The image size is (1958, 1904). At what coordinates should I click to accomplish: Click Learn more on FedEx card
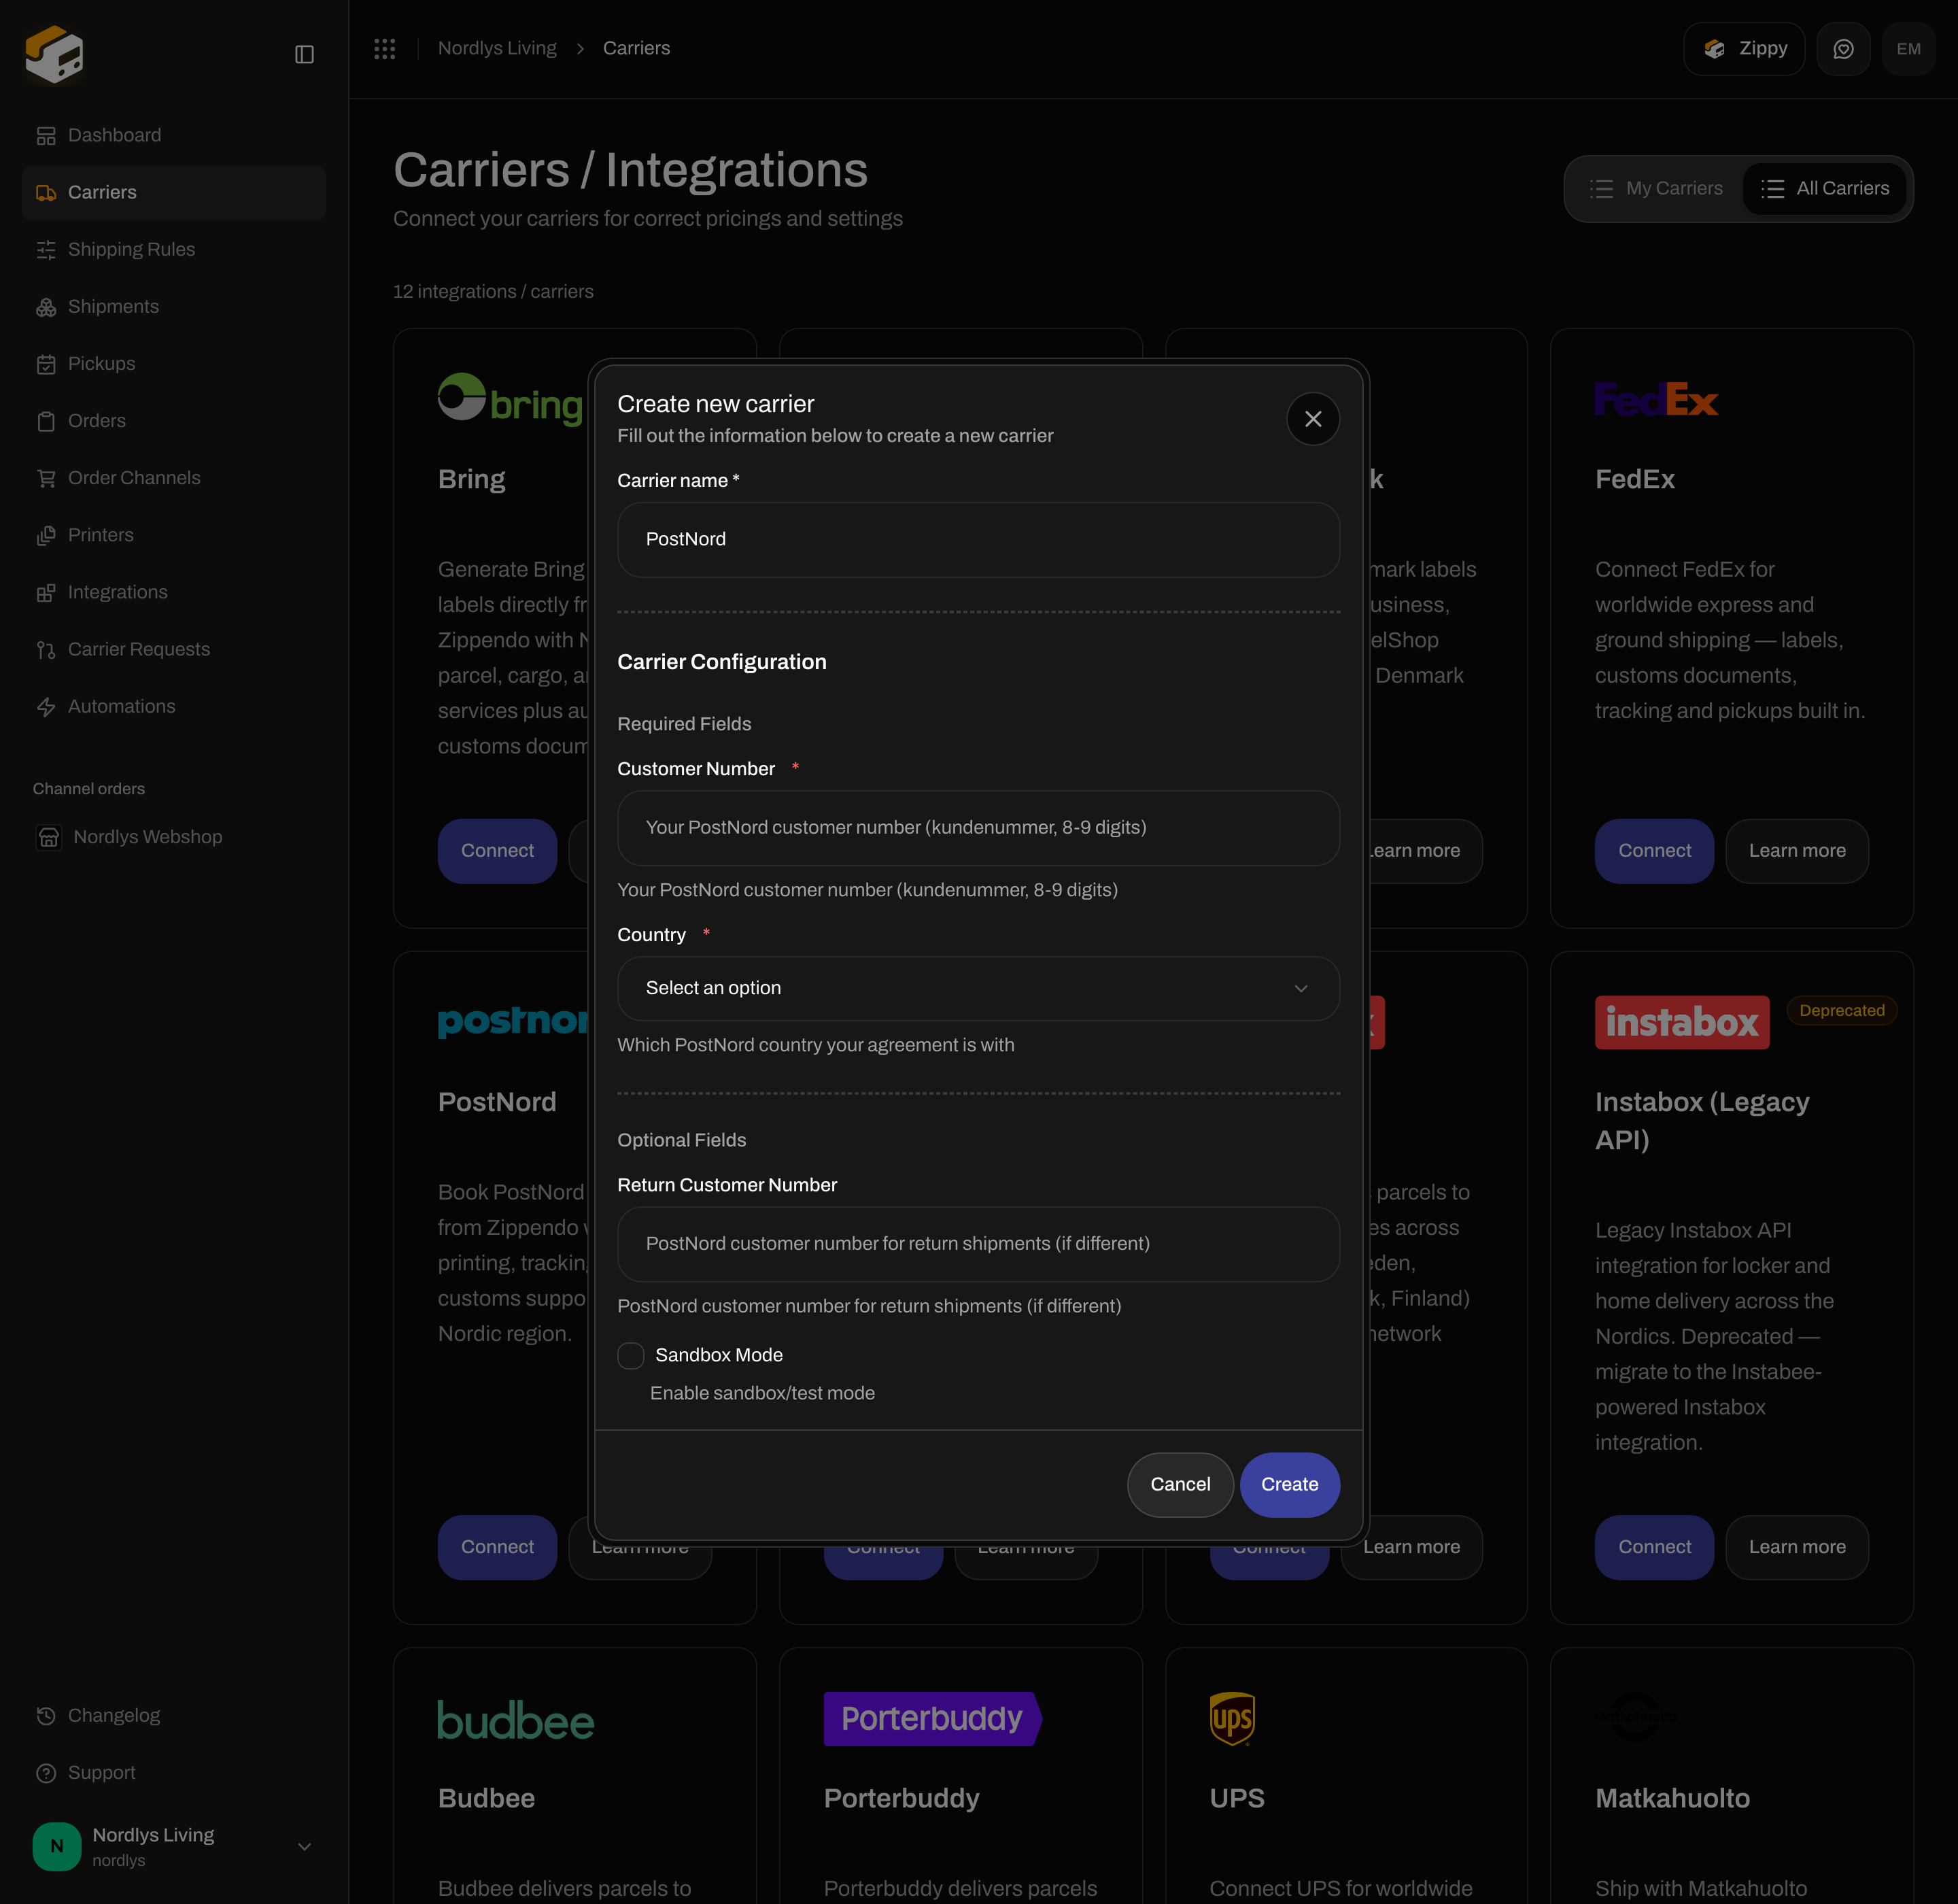[x=1797, y=851]
